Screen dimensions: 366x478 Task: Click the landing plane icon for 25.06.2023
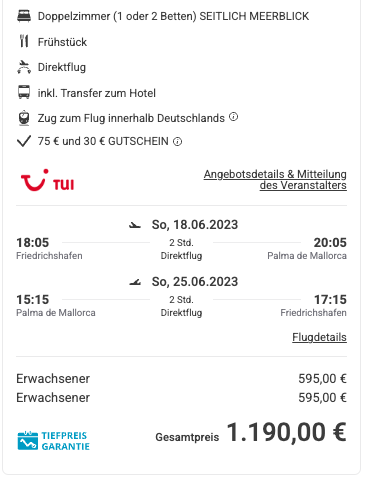click(x=135, y=283)
